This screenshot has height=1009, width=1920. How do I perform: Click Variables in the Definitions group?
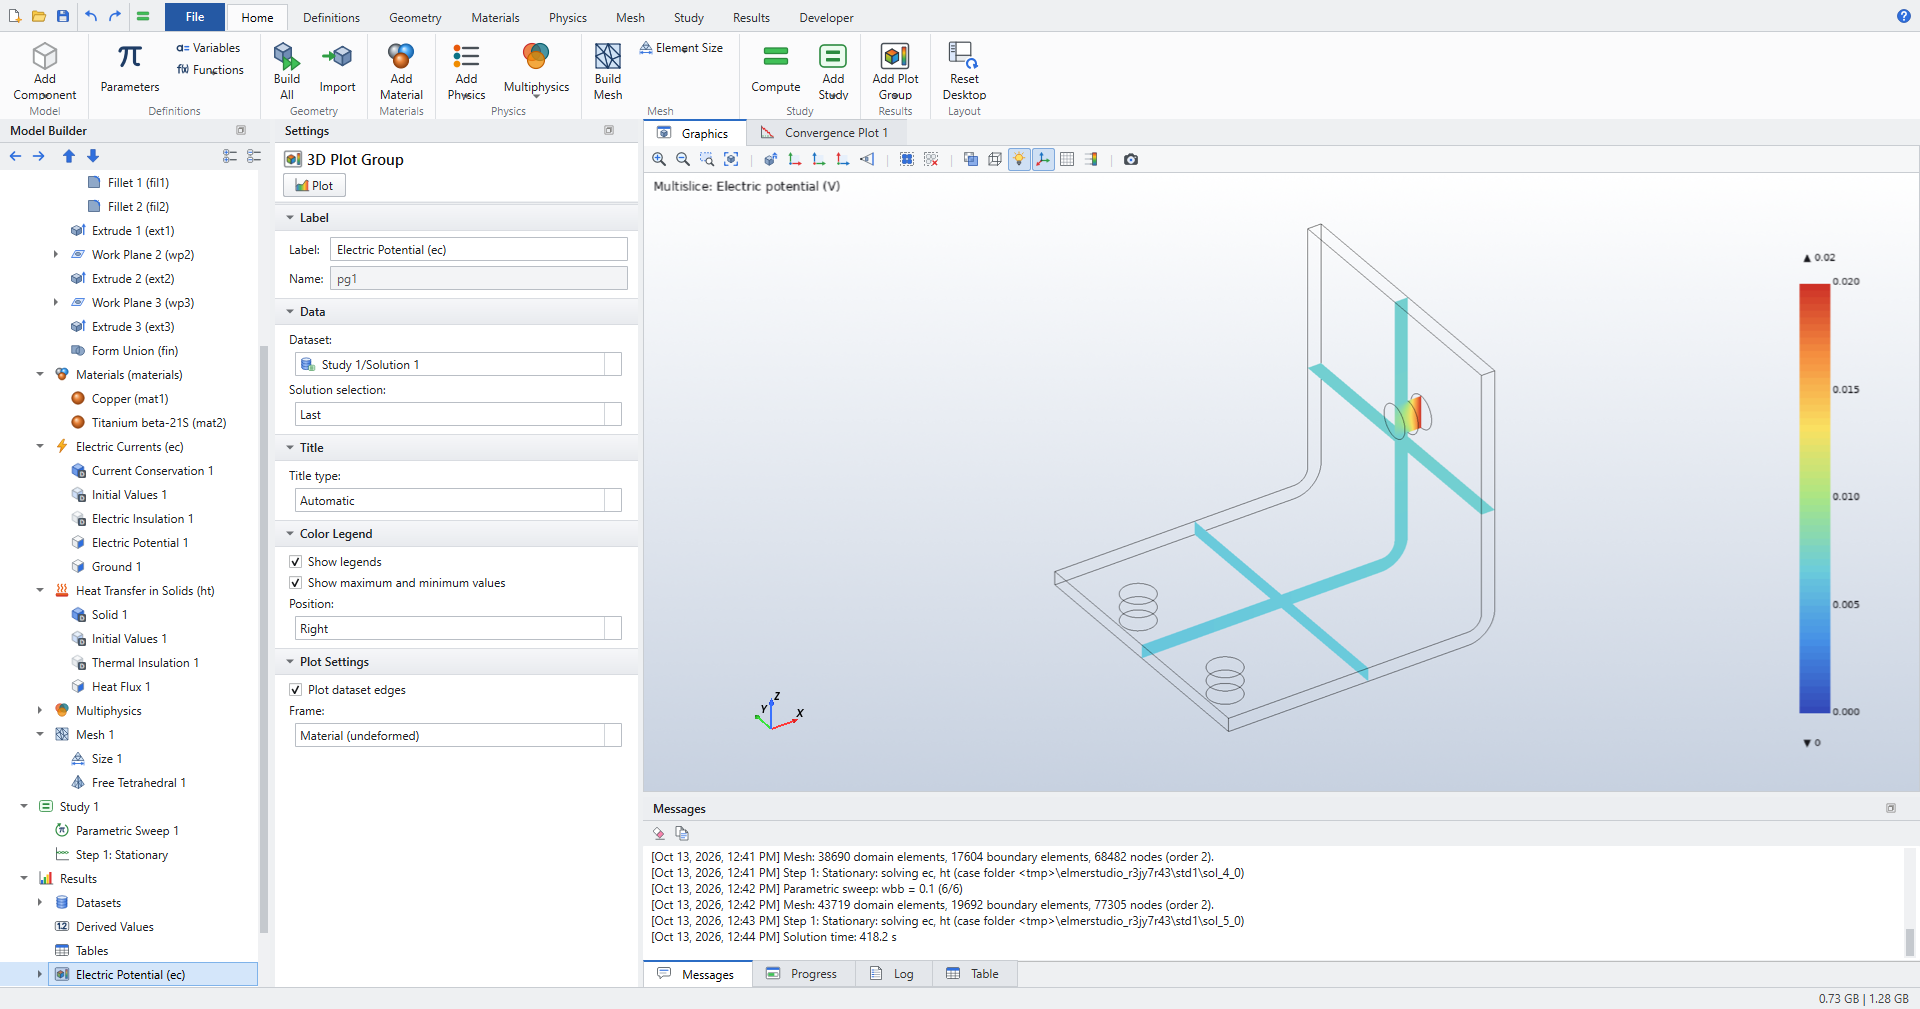(208, 48)
